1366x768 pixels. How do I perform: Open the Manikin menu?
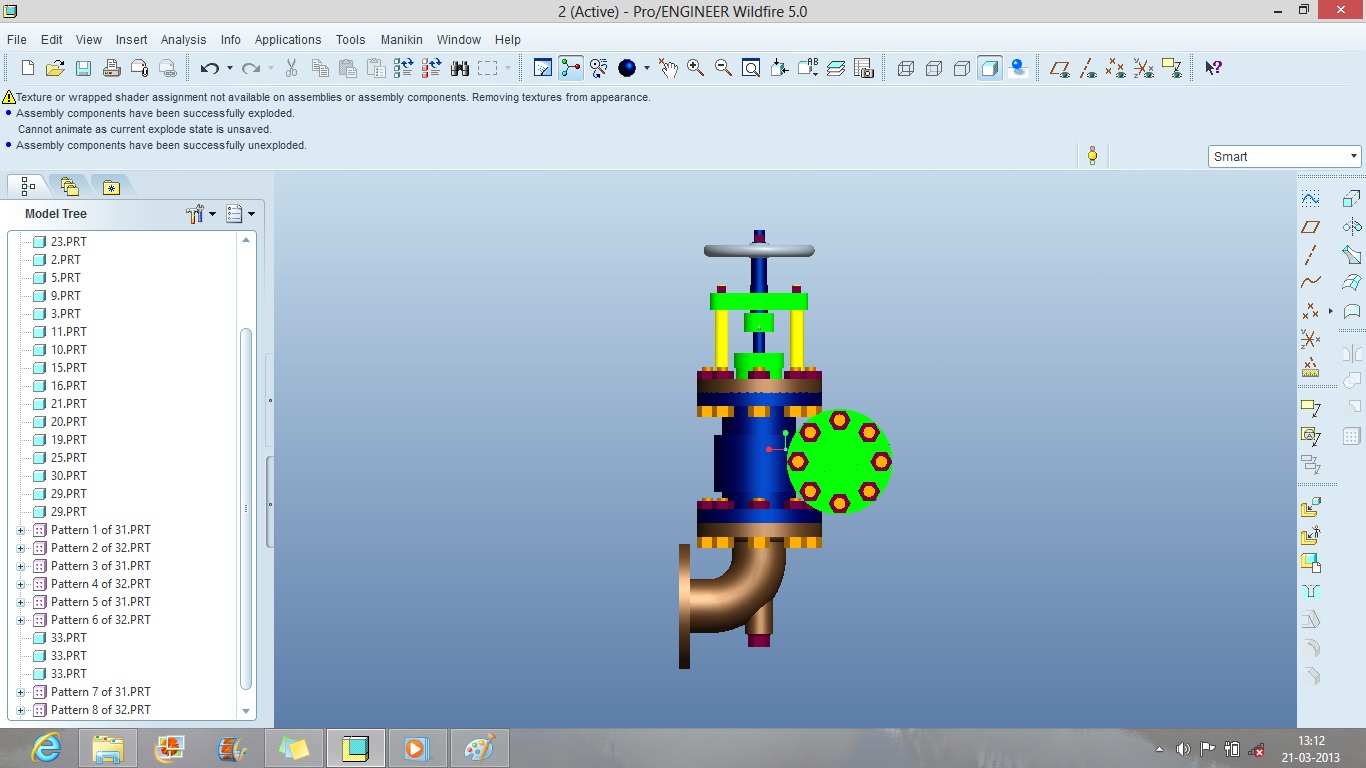pos(402,40)
